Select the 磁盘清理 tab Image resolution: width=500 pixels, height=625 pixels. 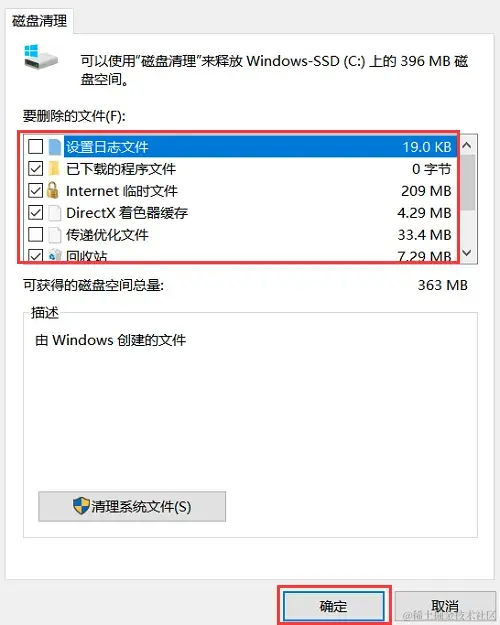pyautogui.click(x=39, y=21)
